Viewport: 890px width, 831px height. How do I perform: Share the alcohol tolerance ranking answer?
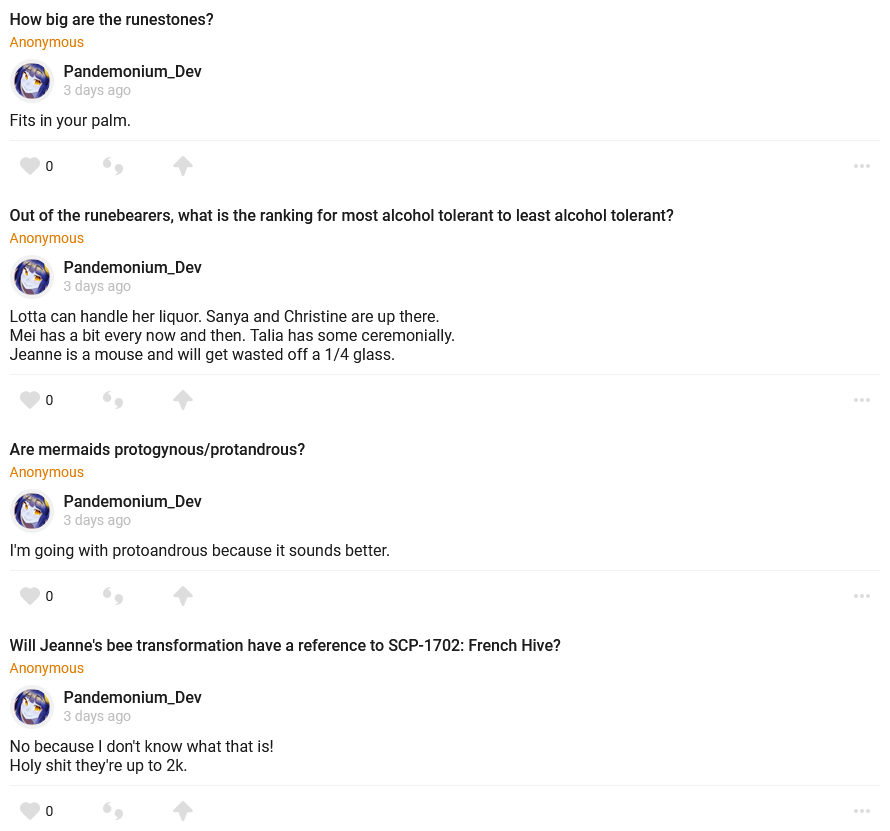[x=182, y=400]
